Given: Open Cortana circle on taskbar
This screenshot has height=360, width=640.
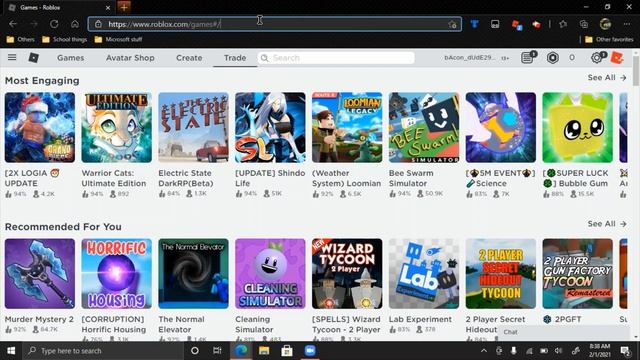Looking at the screenshot, I should pyautogui.click(x=195, y=351).
